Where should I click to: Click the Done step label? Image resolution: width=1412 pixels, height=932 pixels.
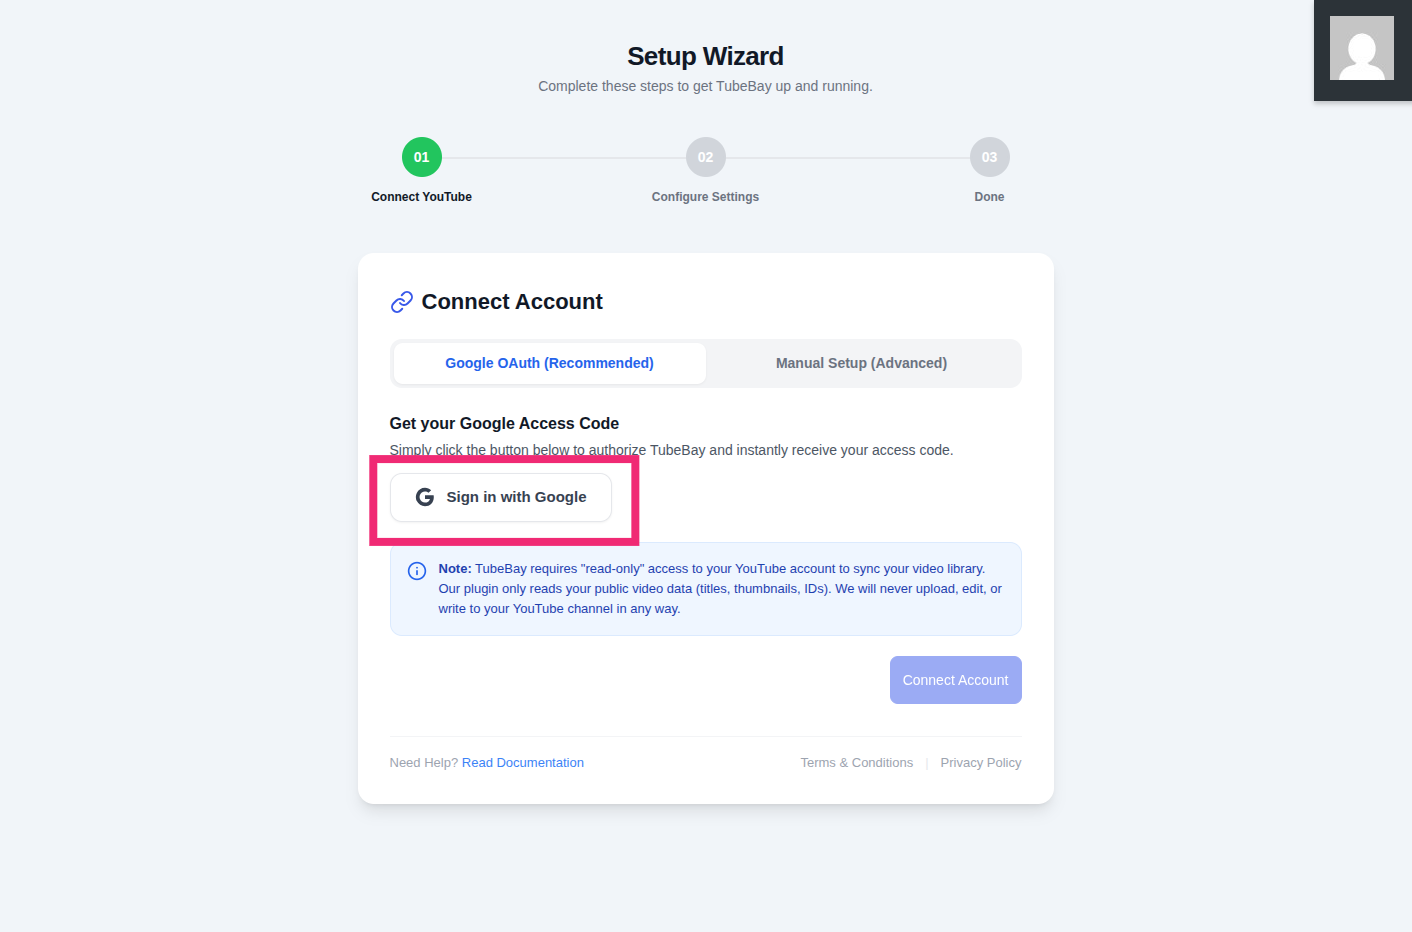coord(989,196)
